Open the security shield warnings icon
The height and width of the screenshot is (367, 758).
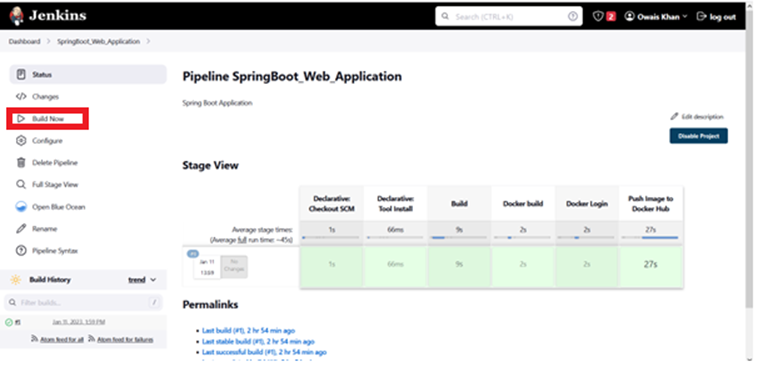click(x=598, y=16)
